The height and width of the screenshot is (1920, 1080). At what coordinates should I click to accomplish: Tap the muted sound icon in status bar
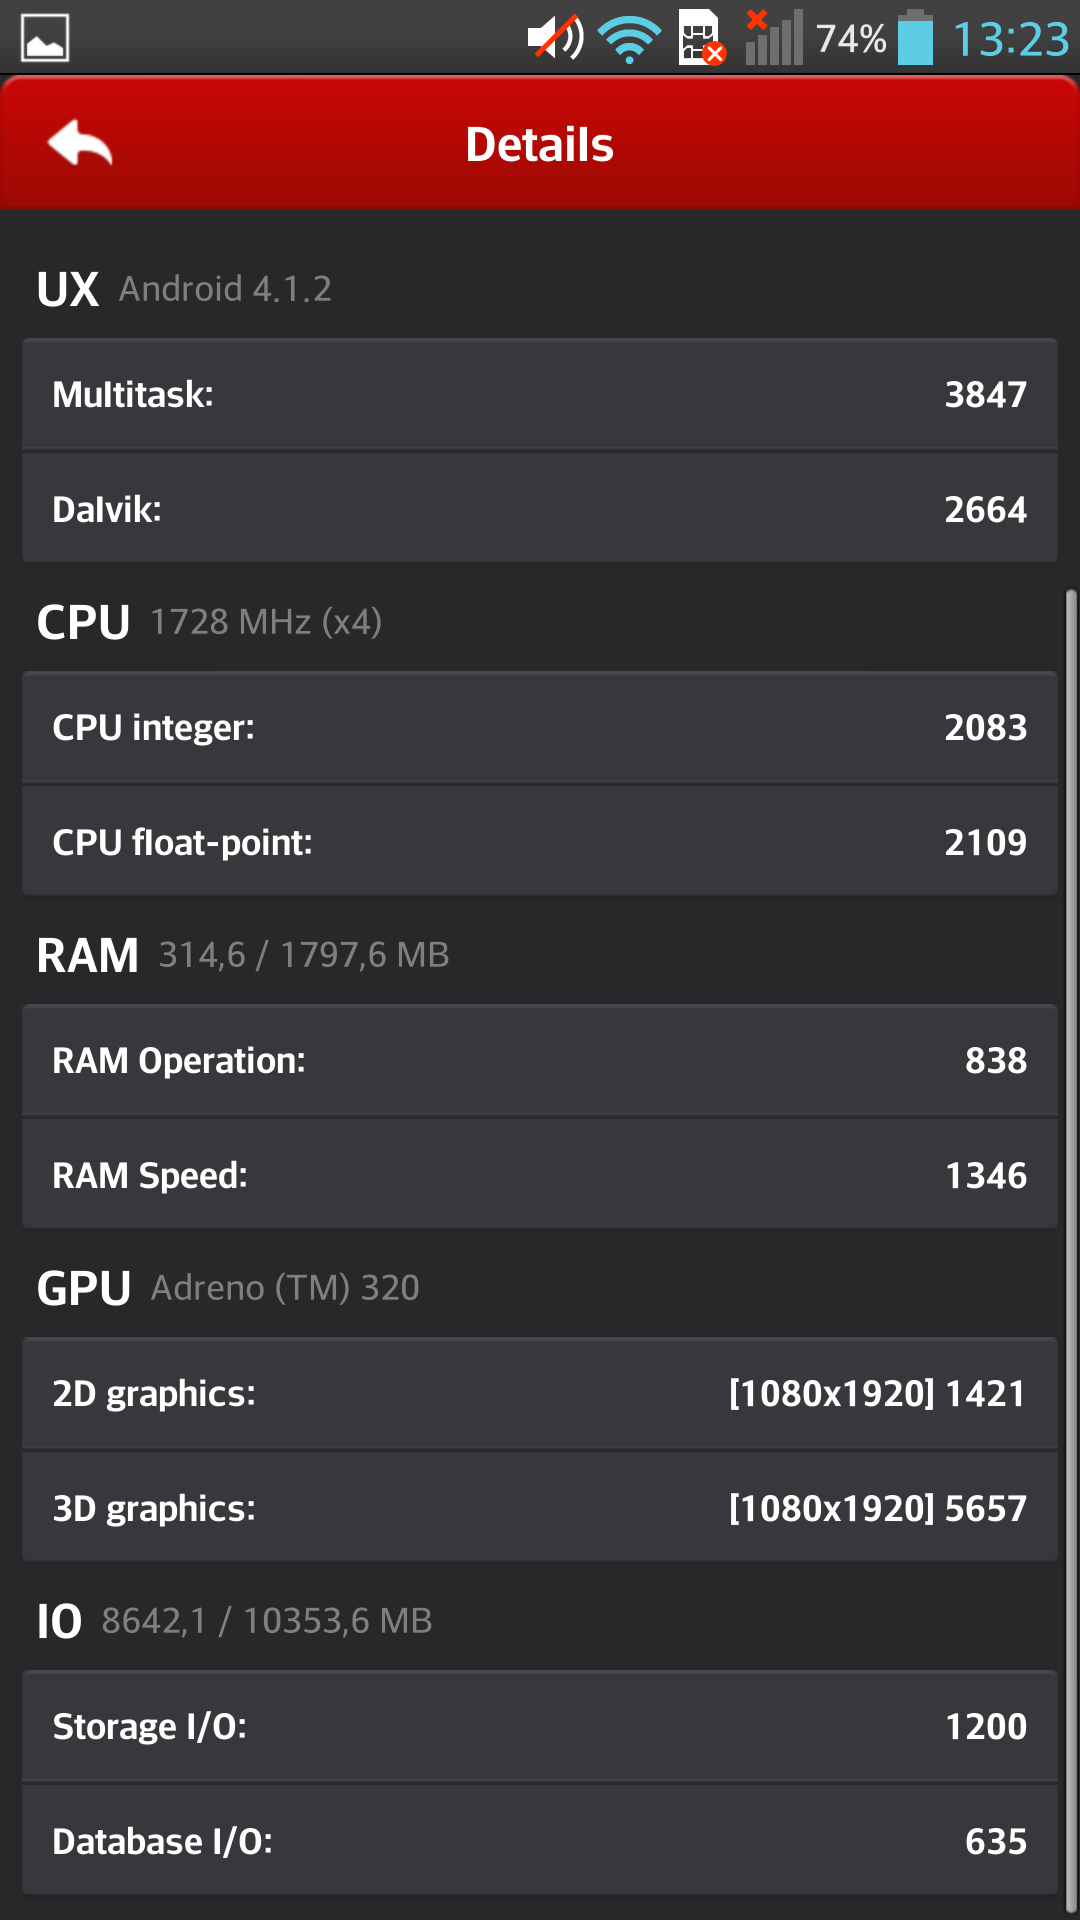pos(556,38)
